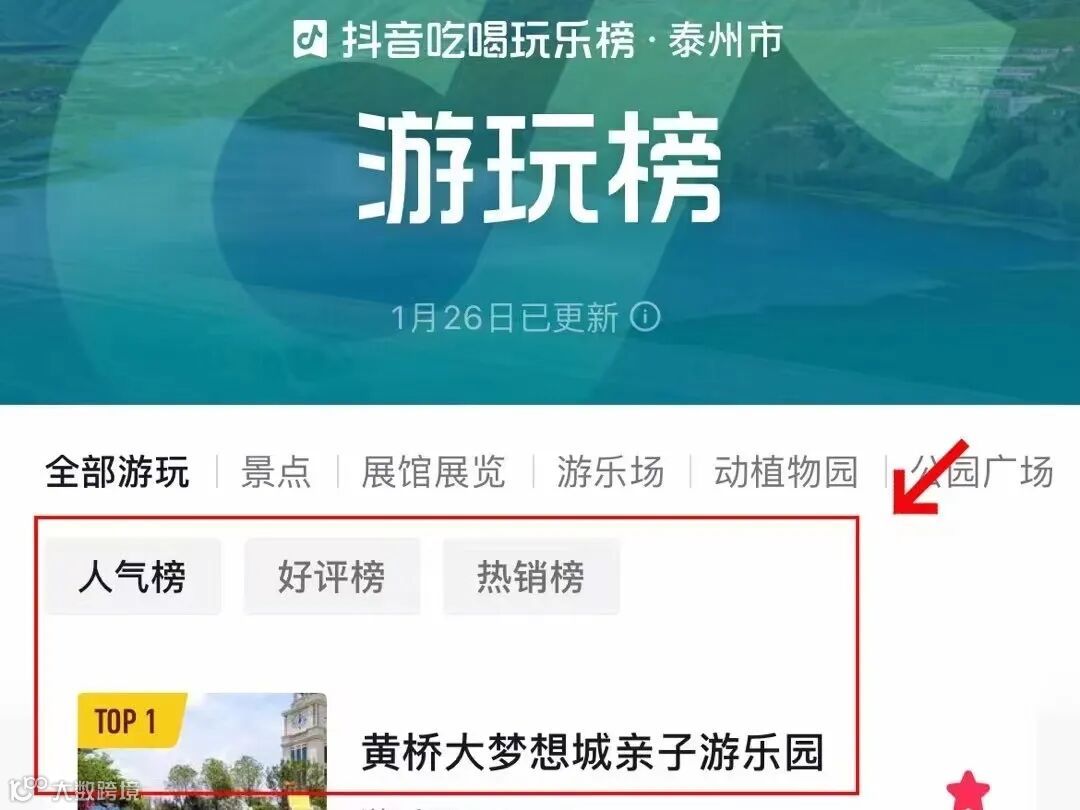Open the 黄桥大梦想城 photo thumbnail
The image size is (1080, 810).
pos(202,751)
